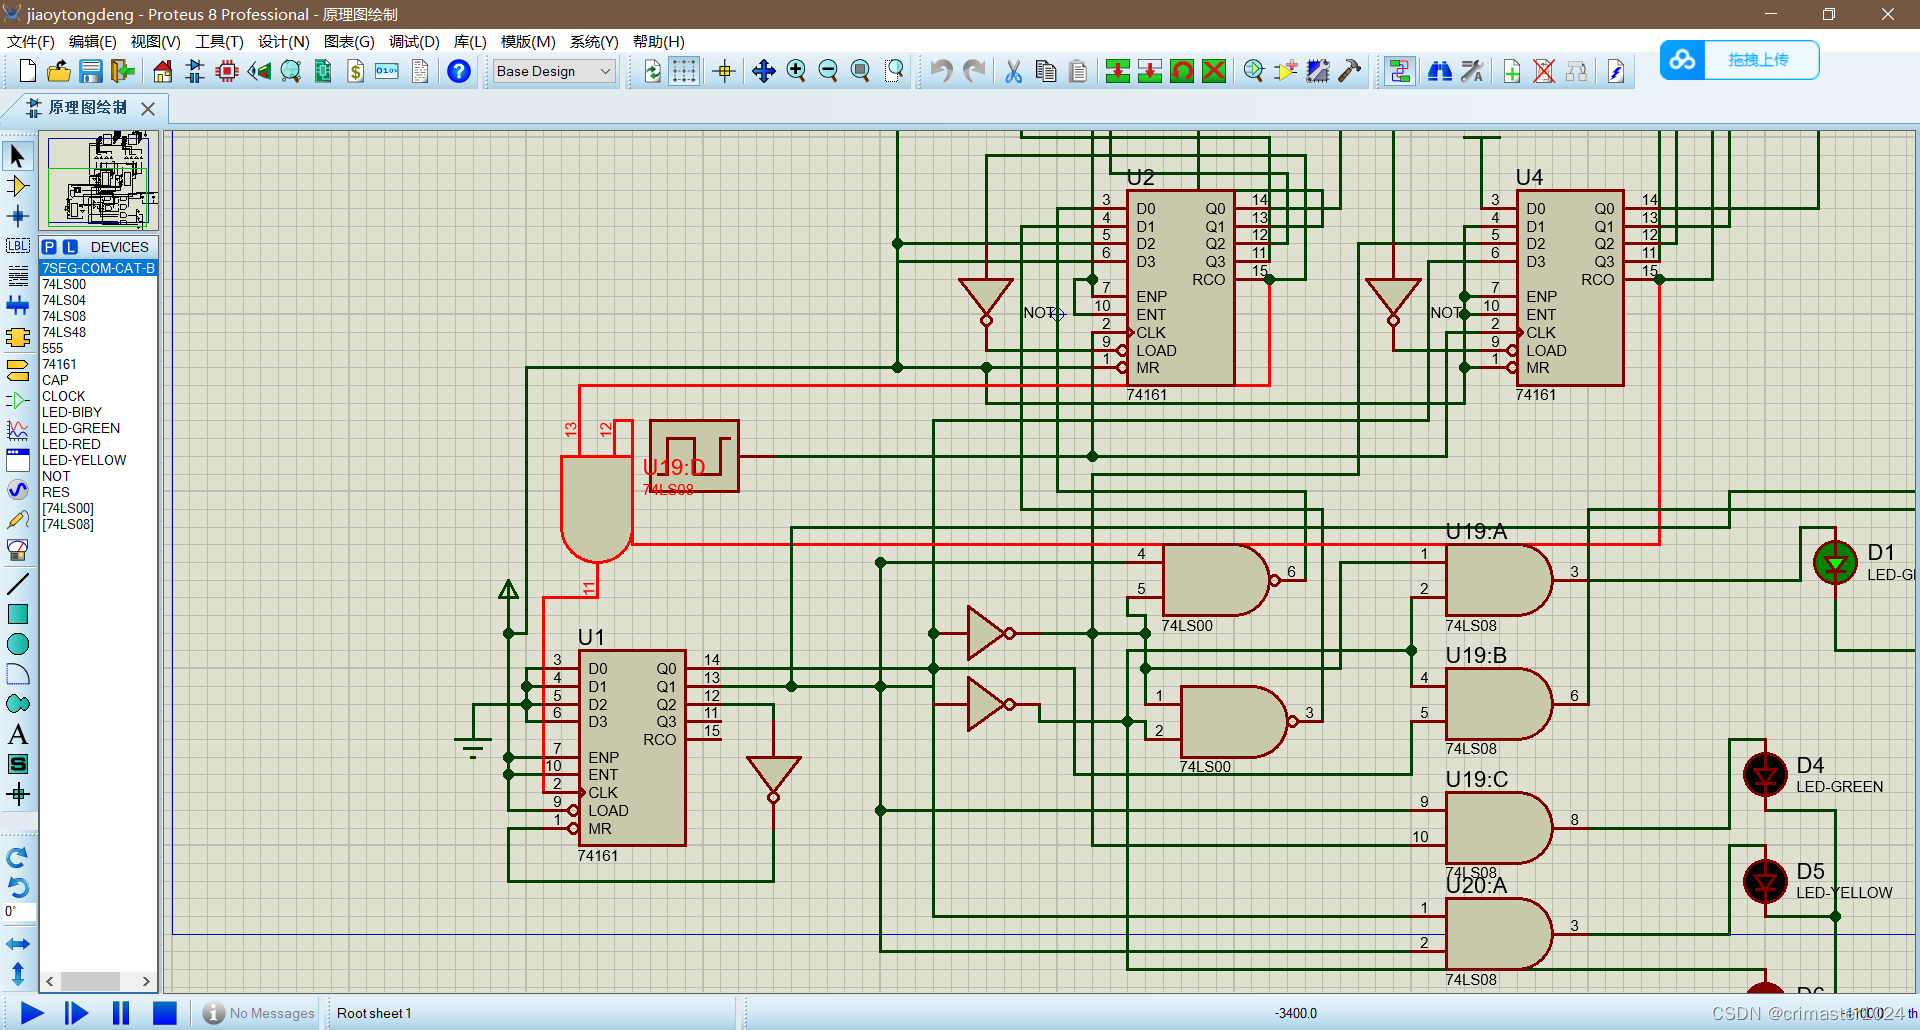The width and height of the screenshot is (1920, 1030).
Task: Open the 文件(F) menu
Action: click(x=30, y=42)
